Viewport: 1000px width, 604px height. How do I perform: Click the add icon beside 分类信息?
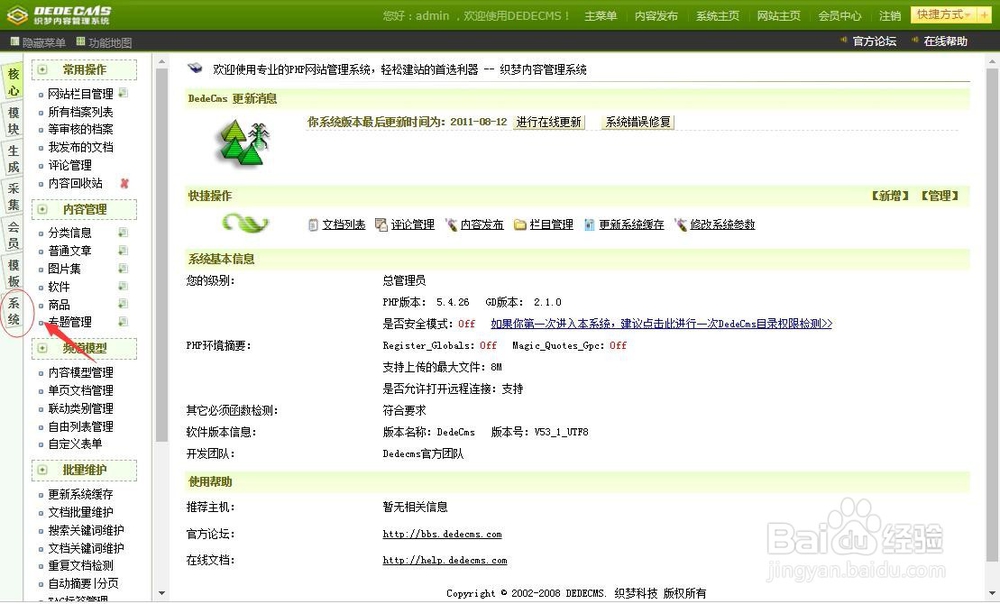[123, 232]
